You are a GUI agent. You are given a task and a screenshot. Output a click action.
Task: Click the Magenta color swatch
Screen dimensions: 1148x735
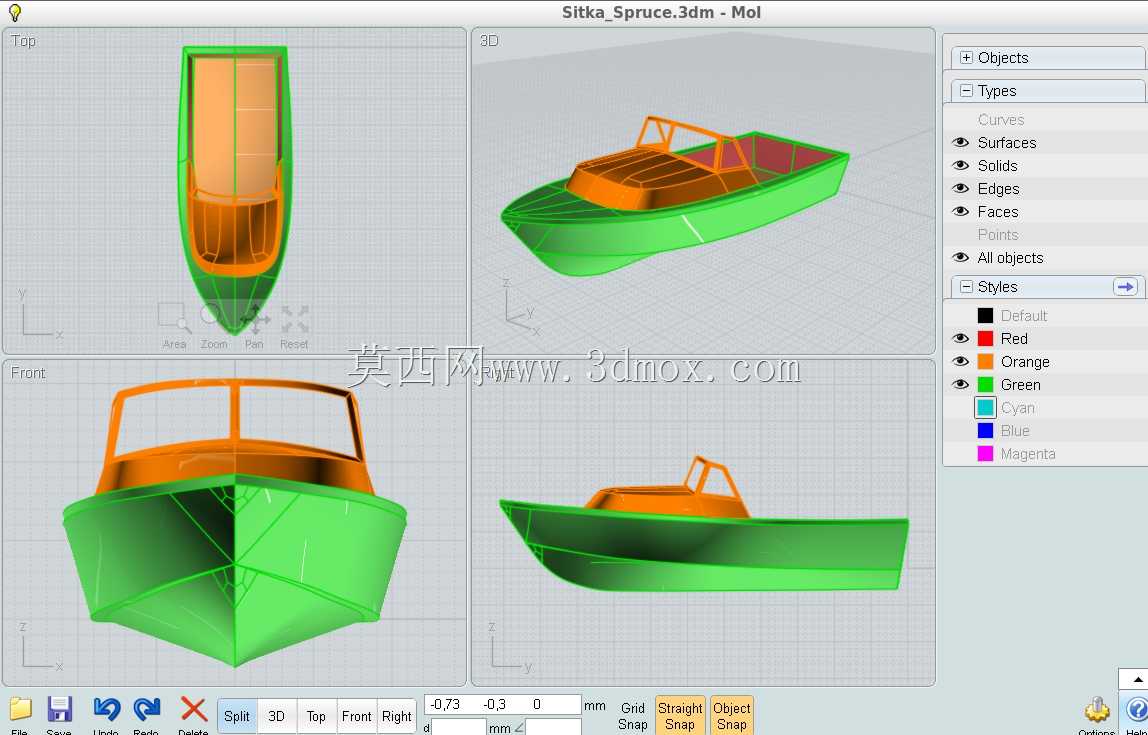(x=985, y=454)
